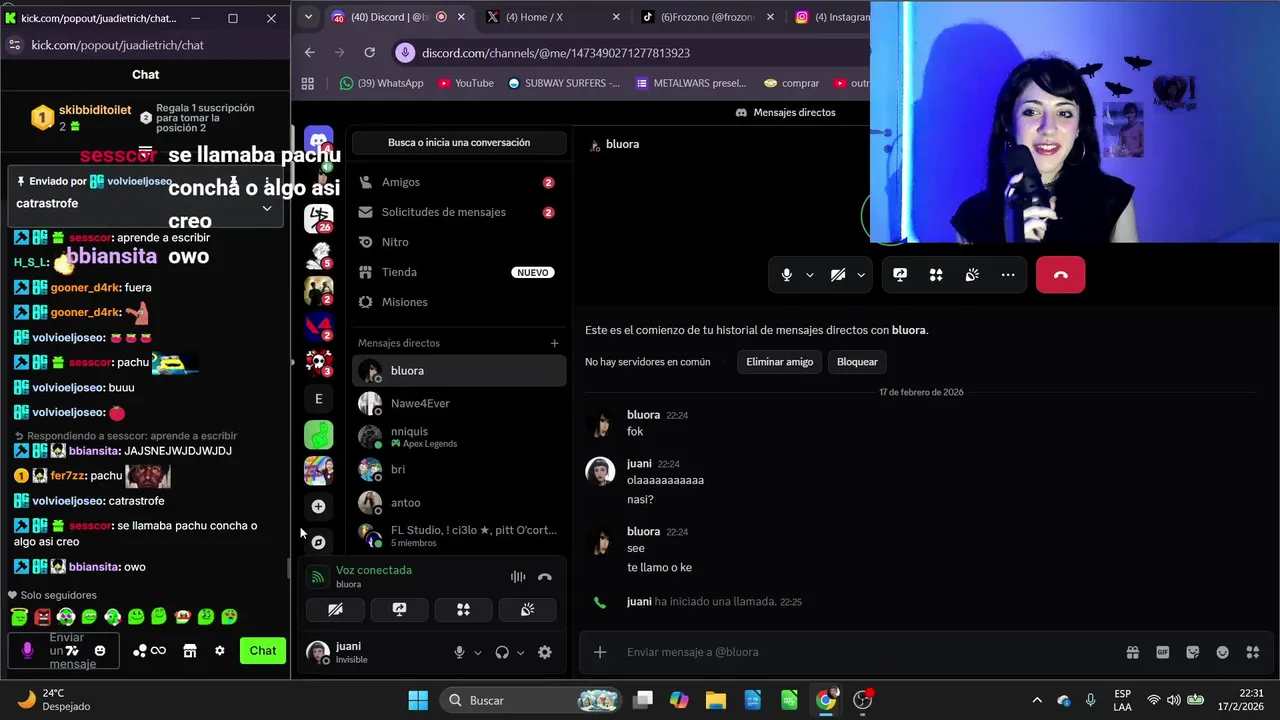Create a new direct message with plus
This screenshot has height=720, width=1280.
point(554,343)
